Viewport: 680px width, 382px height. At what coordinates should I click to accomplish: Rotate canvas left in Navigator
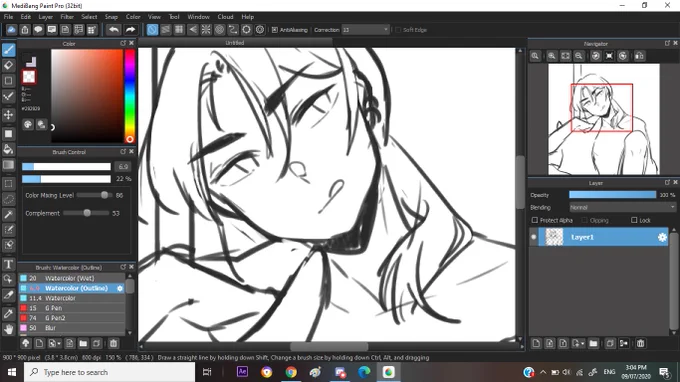[x=596, y=56]
